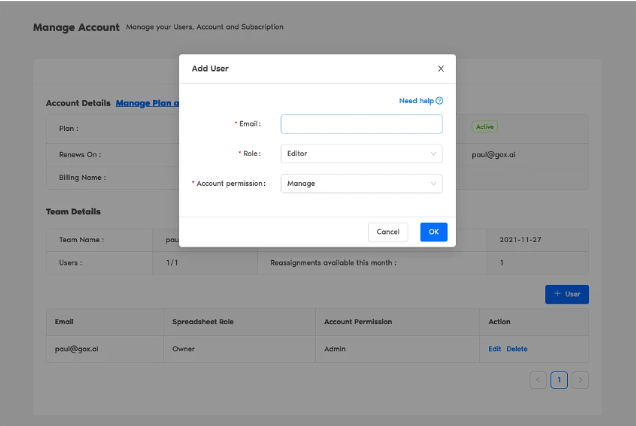Open the Role dropdown showing Editor
This screenshot has width=636, height=426.
[x=361, y=154]
